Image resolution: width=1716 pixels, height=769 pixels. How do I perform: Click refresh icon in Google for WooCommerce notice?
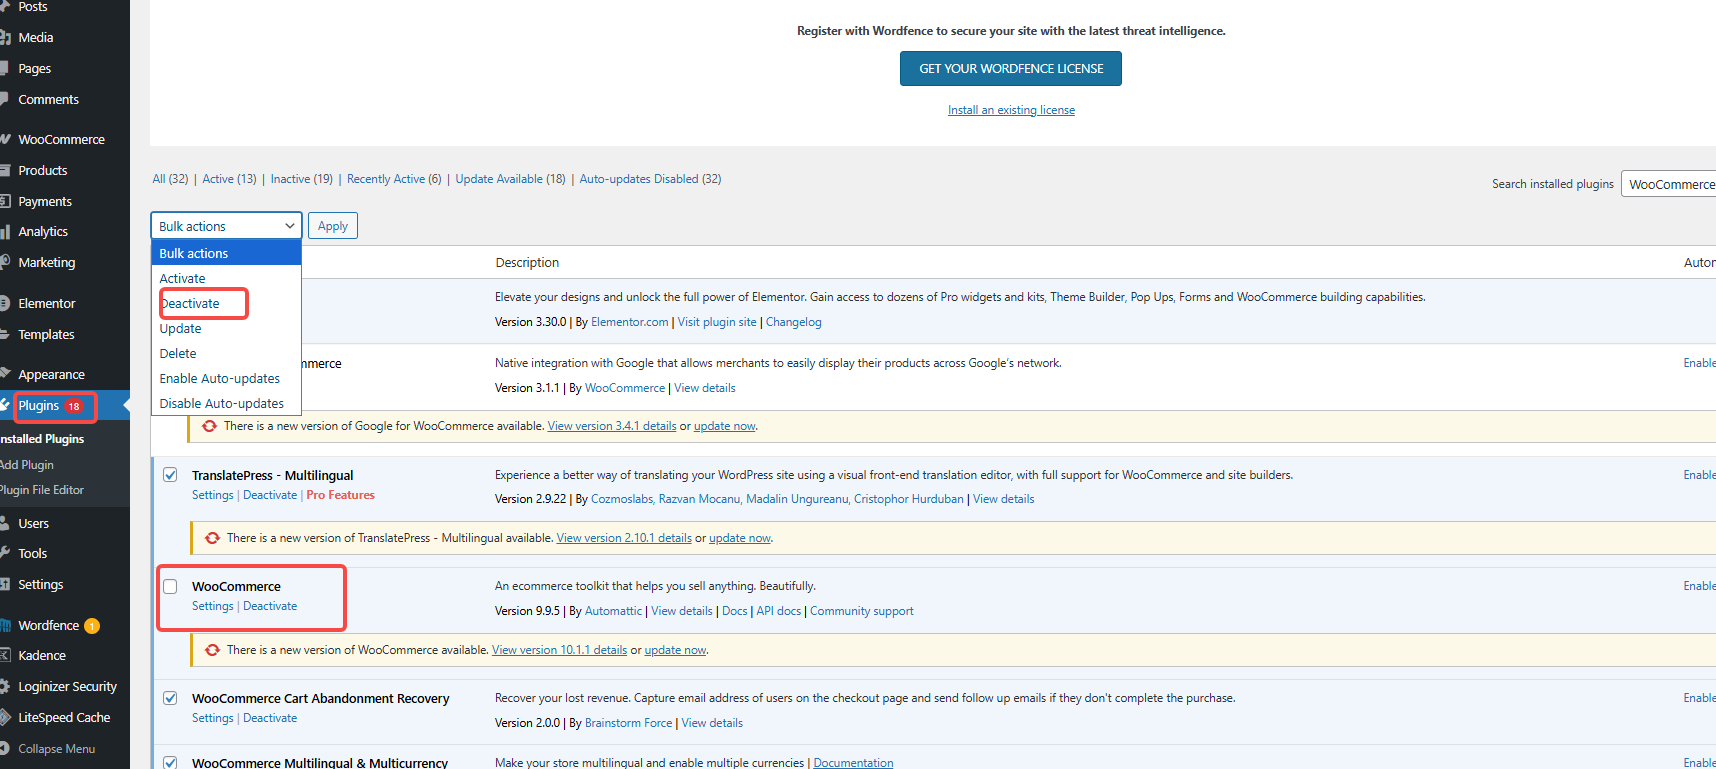209,426
